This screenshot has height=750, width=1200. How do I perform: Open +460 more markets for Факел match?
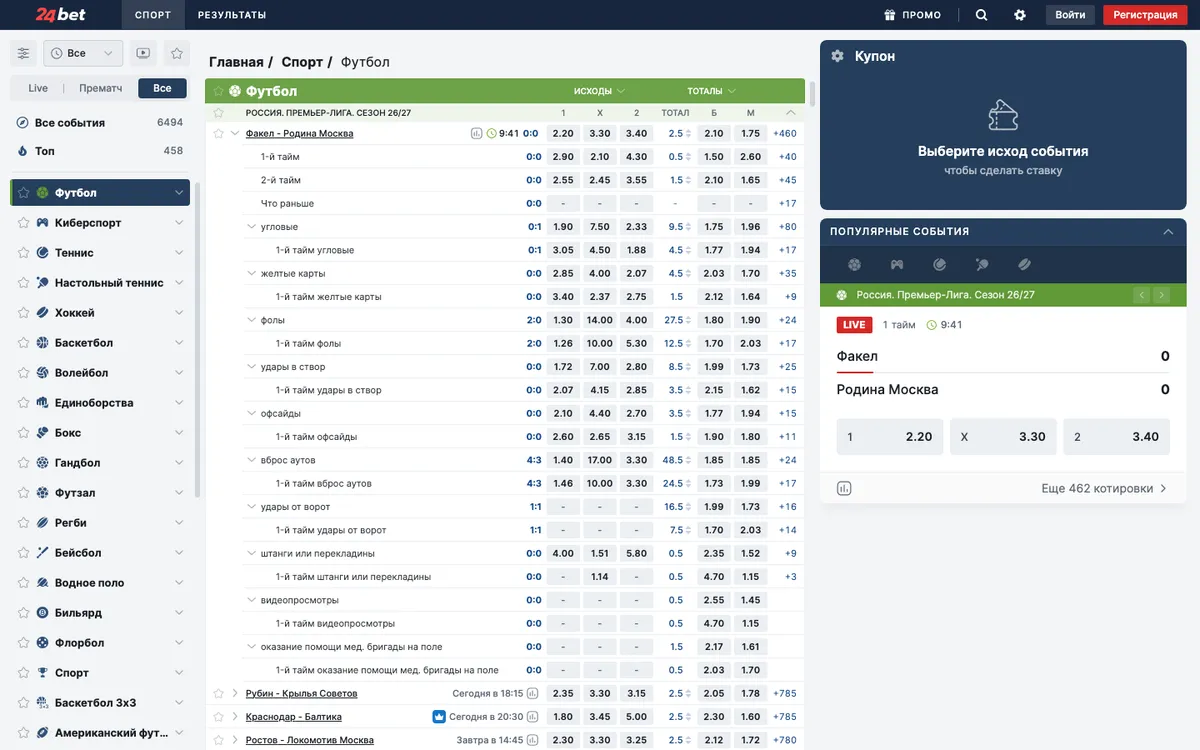point(785,133)
